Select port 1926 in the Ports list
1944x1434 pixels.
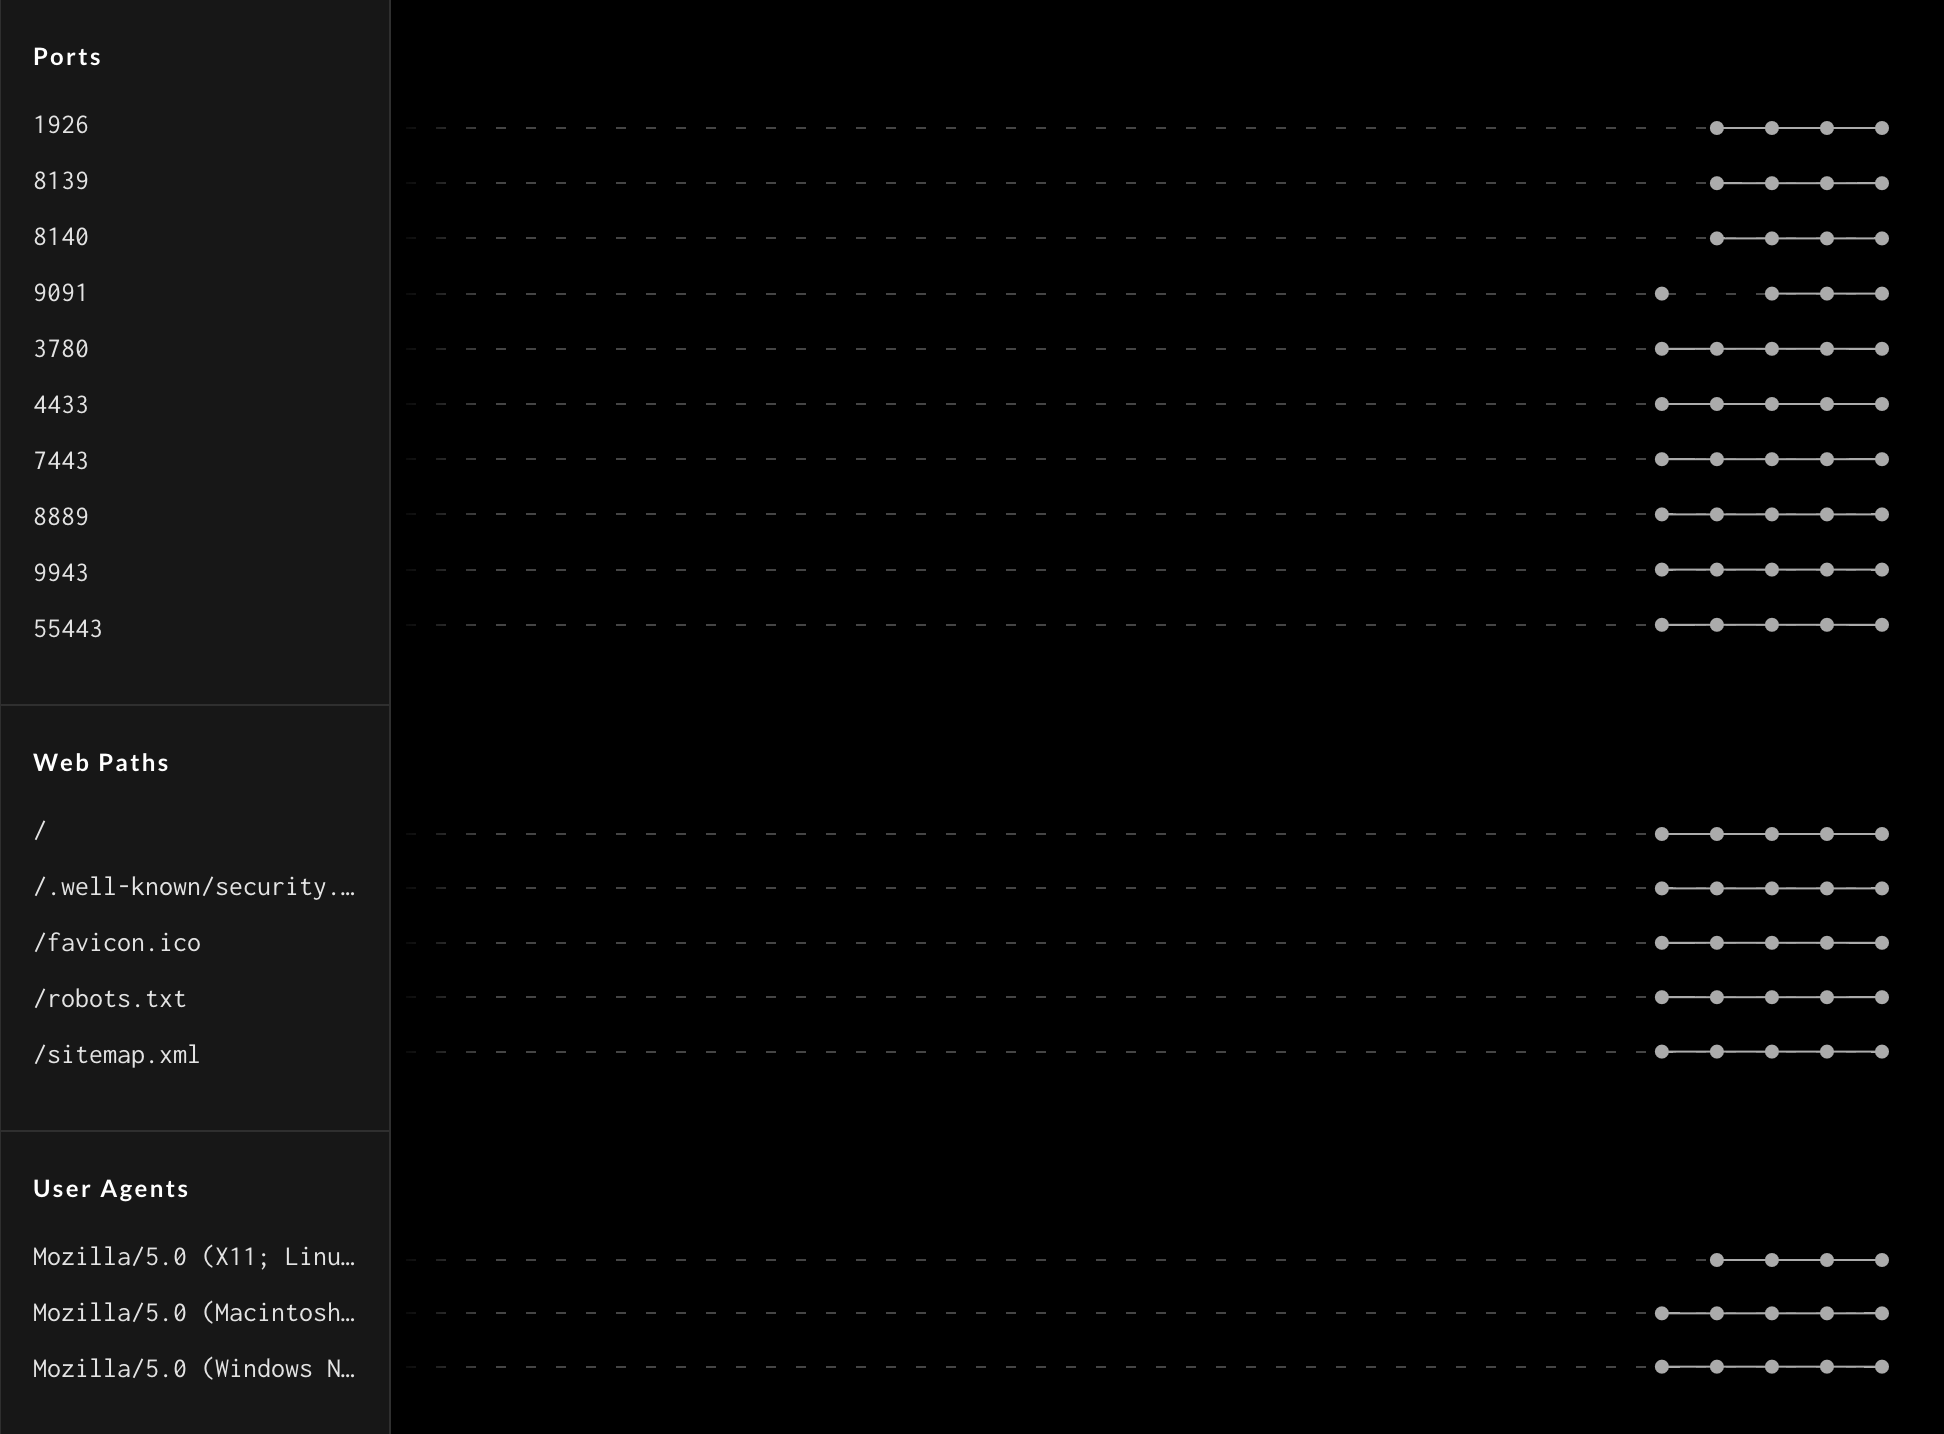(60, 124)
